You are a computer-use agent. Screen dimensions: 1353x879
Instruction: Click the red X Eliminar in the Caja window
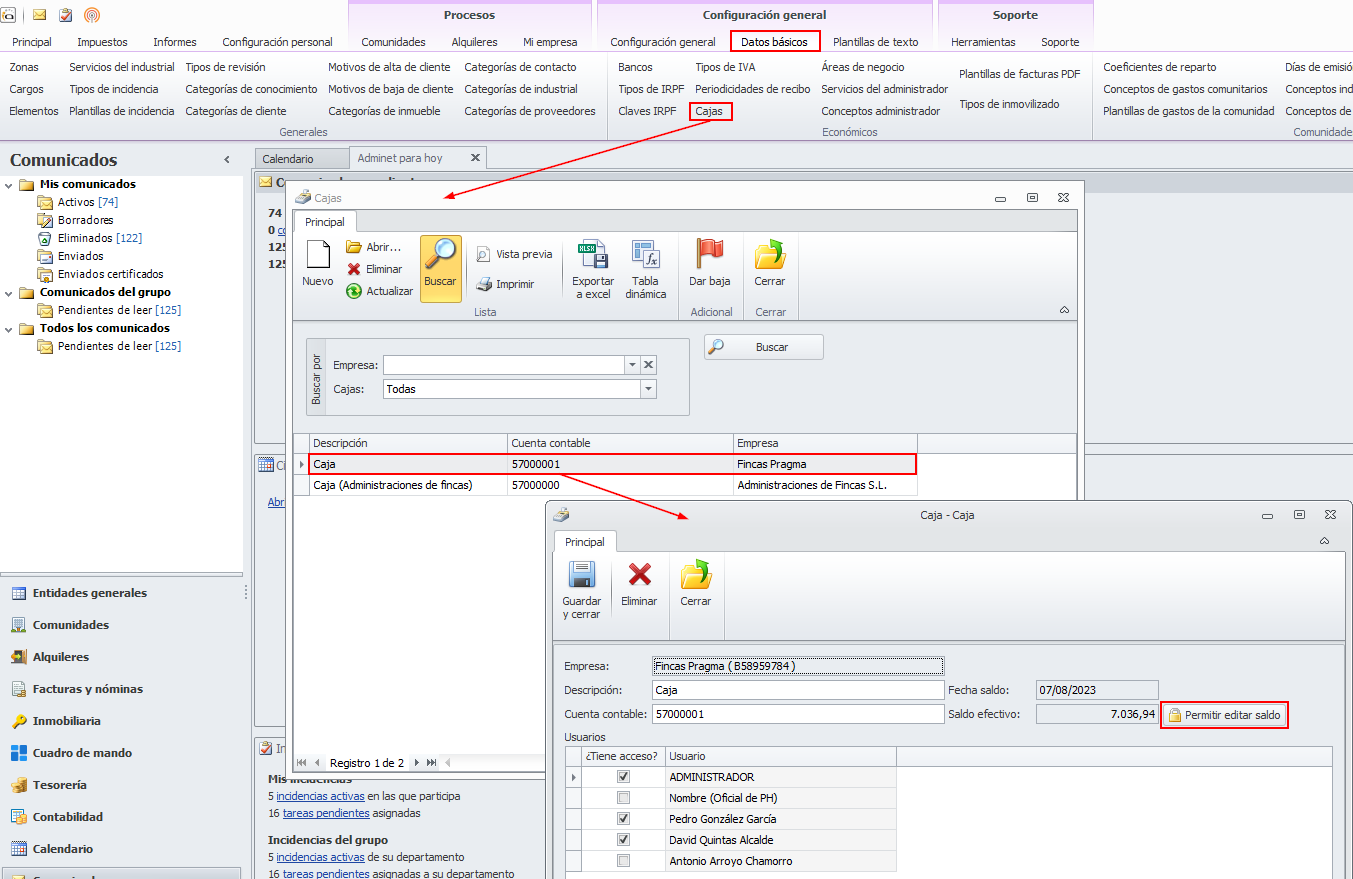pyautogui.click(x=639, y=585)
